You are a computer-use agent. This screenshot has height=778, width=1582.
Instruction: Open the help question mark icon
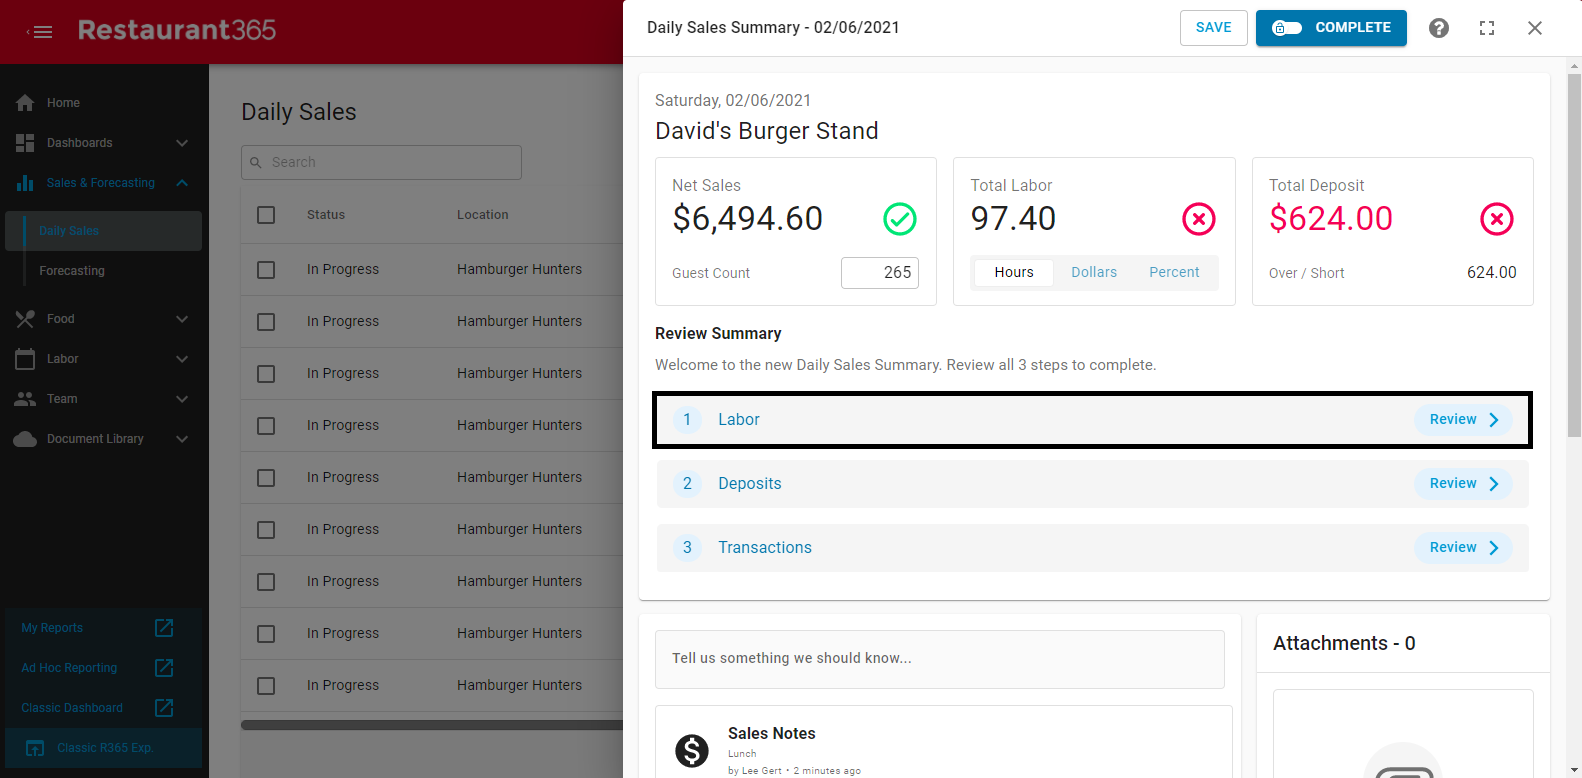(1439, 28)
